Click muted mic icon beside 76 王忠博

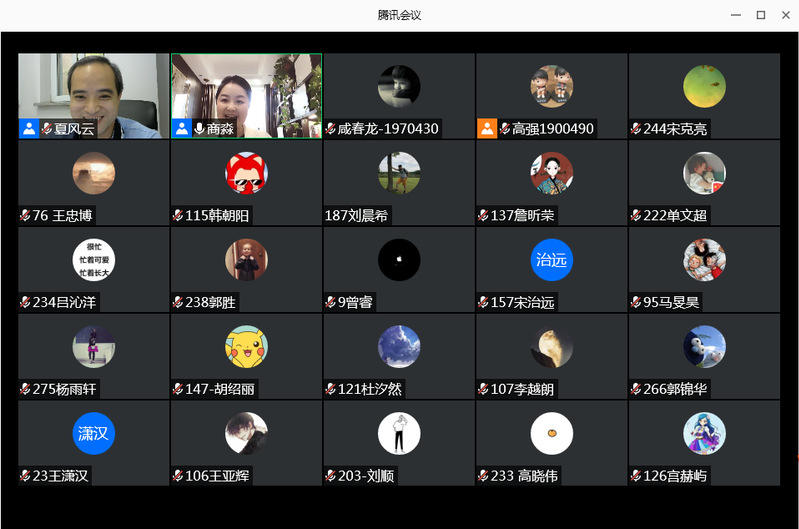point(25,216)
